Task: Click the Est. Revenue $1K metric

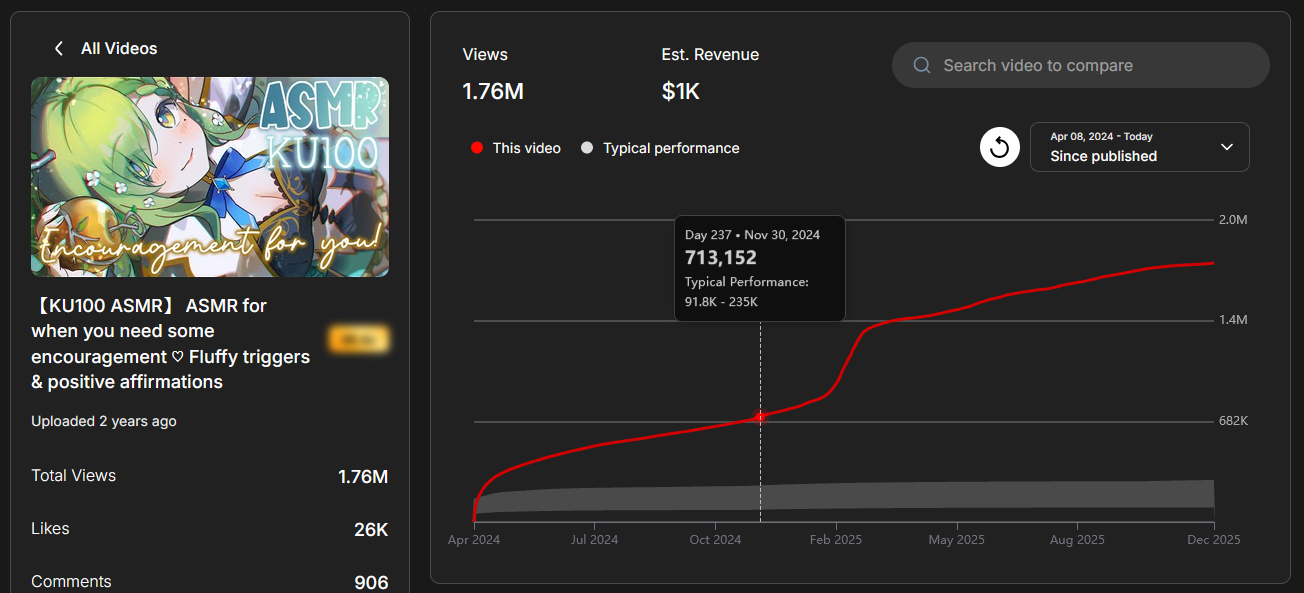Action: point(710,74)
